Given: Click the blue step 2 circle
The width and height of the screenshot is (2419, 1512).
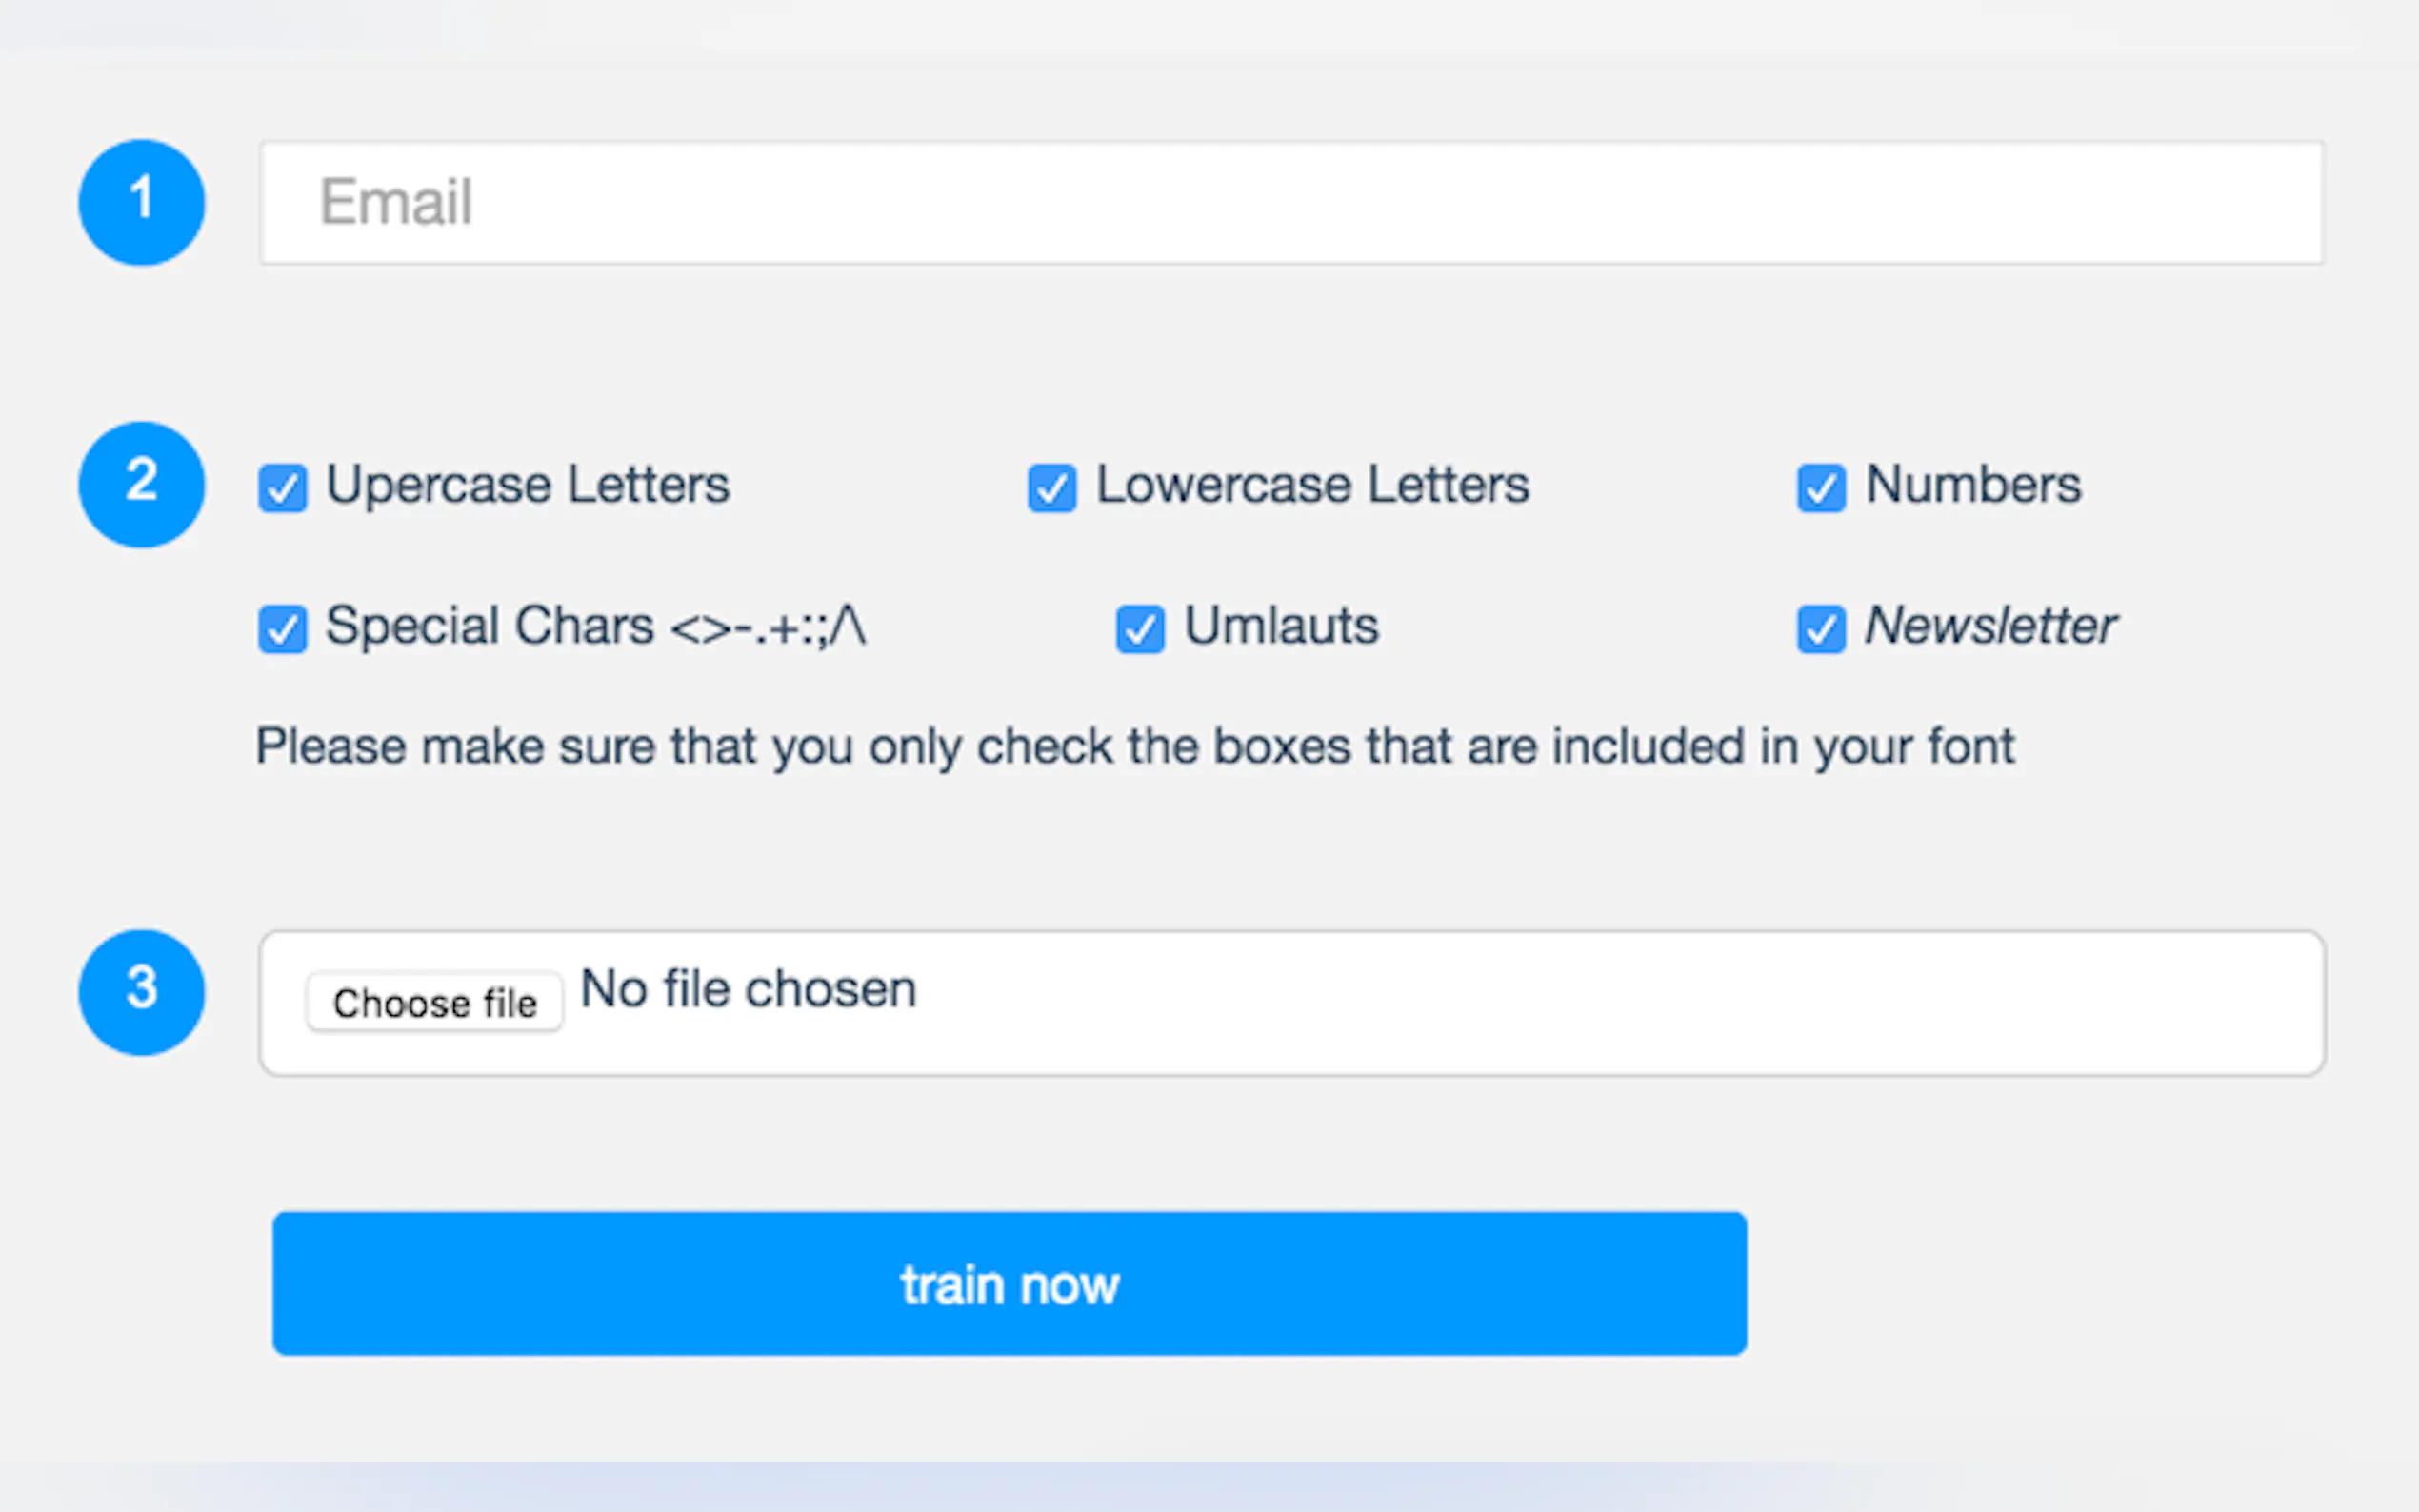Looking at the screenshot, I should click(x=142, y=485).
